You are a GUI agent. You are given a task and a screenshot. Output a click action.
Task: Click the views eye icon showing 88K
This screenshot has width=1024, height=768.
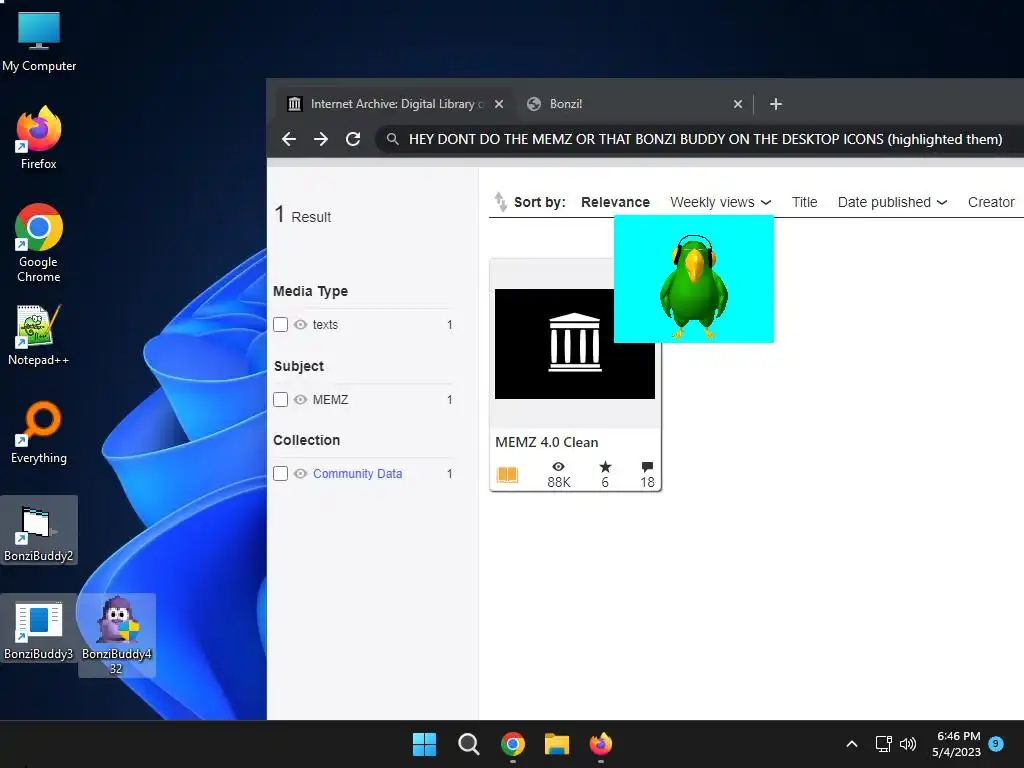558,466
